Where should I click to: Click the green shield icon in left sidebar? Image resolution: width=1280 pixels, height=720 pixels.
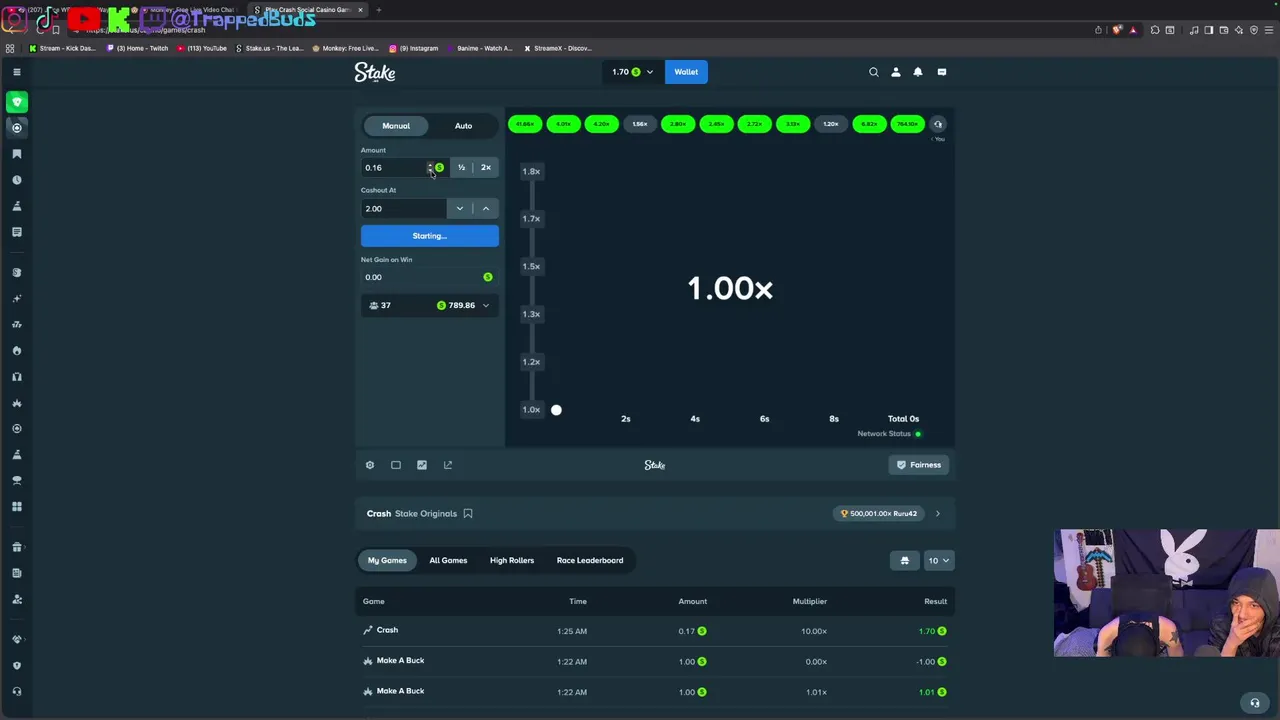coord(17,102)
